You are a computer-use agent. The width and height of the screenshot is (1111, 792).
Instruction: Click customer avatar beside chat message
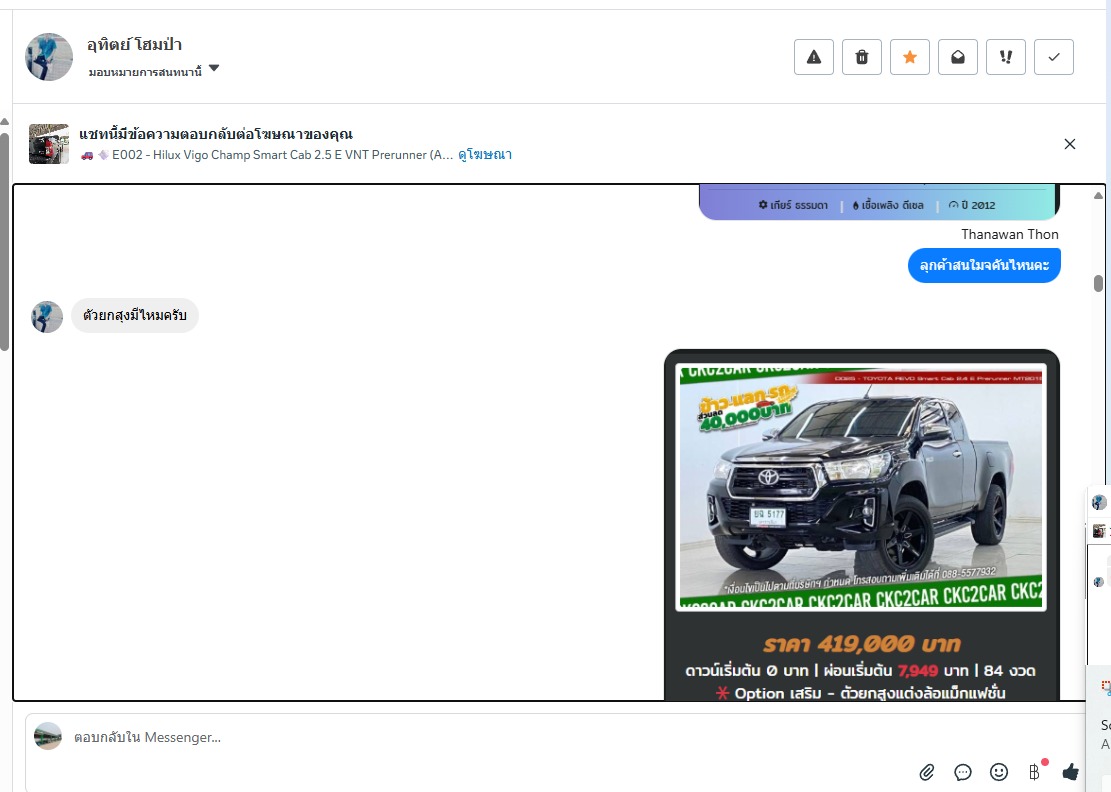[47, 317]
